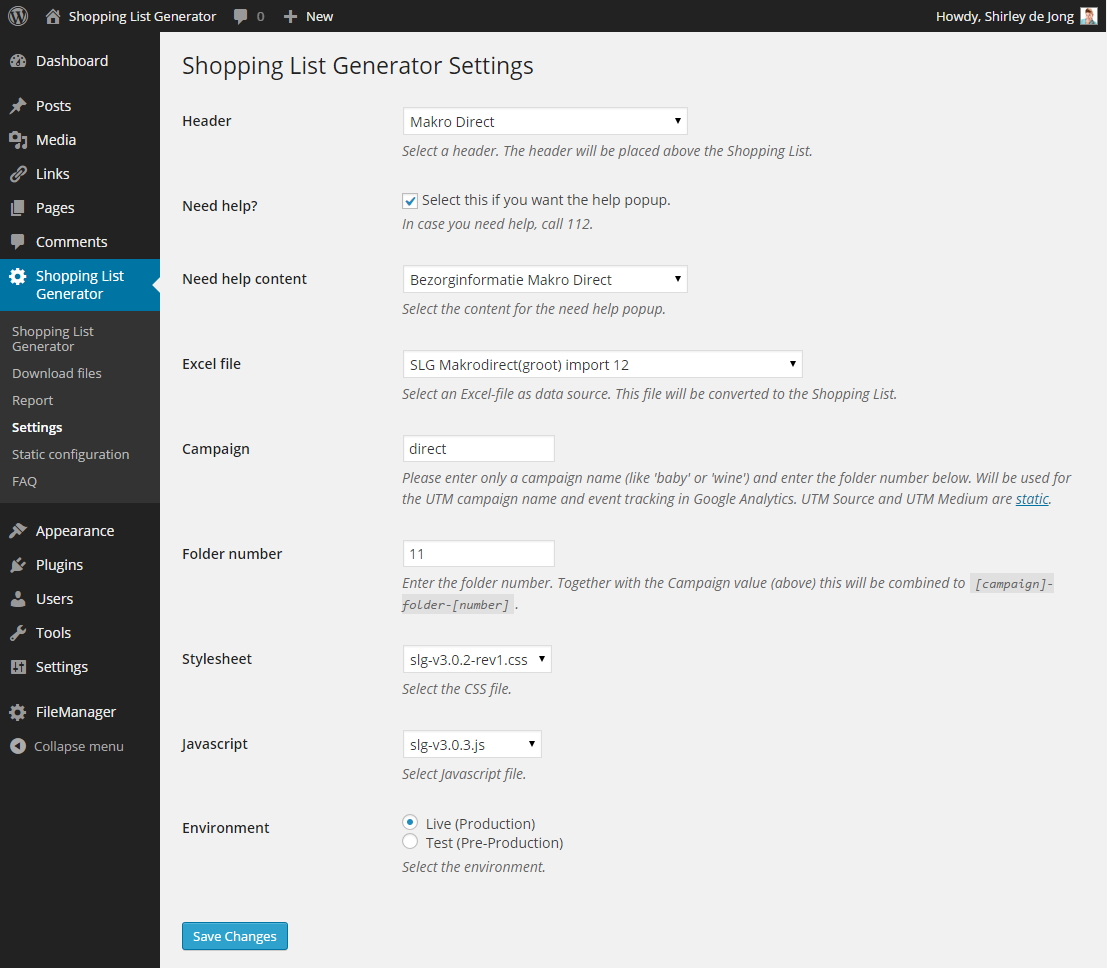Screen dimensions: 1107x968
Task: Select the Test (Pre-Production) environment radio
Action: click(x=410, y=842)
